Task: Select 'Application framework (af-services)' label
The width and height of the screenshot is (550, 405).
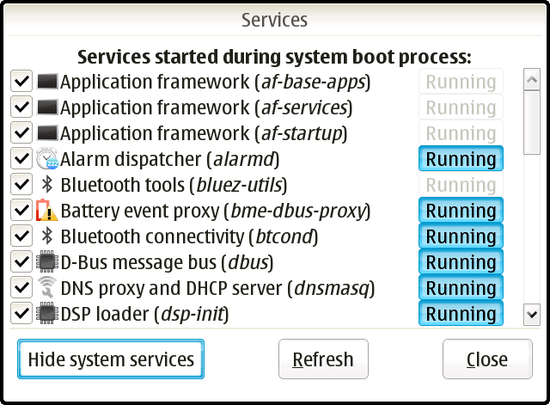Action: point(206,108)
